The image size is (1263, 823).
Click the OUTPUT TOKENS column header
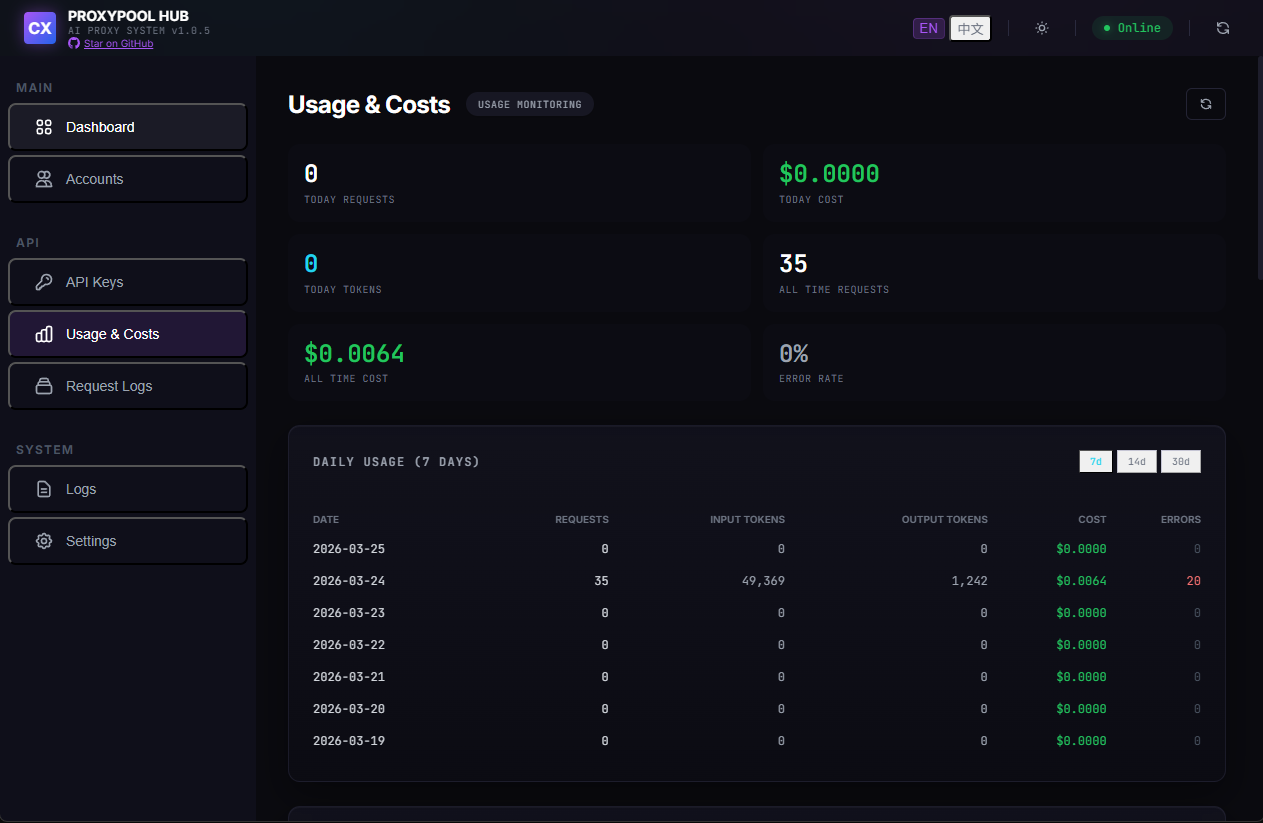pos(945,520)
